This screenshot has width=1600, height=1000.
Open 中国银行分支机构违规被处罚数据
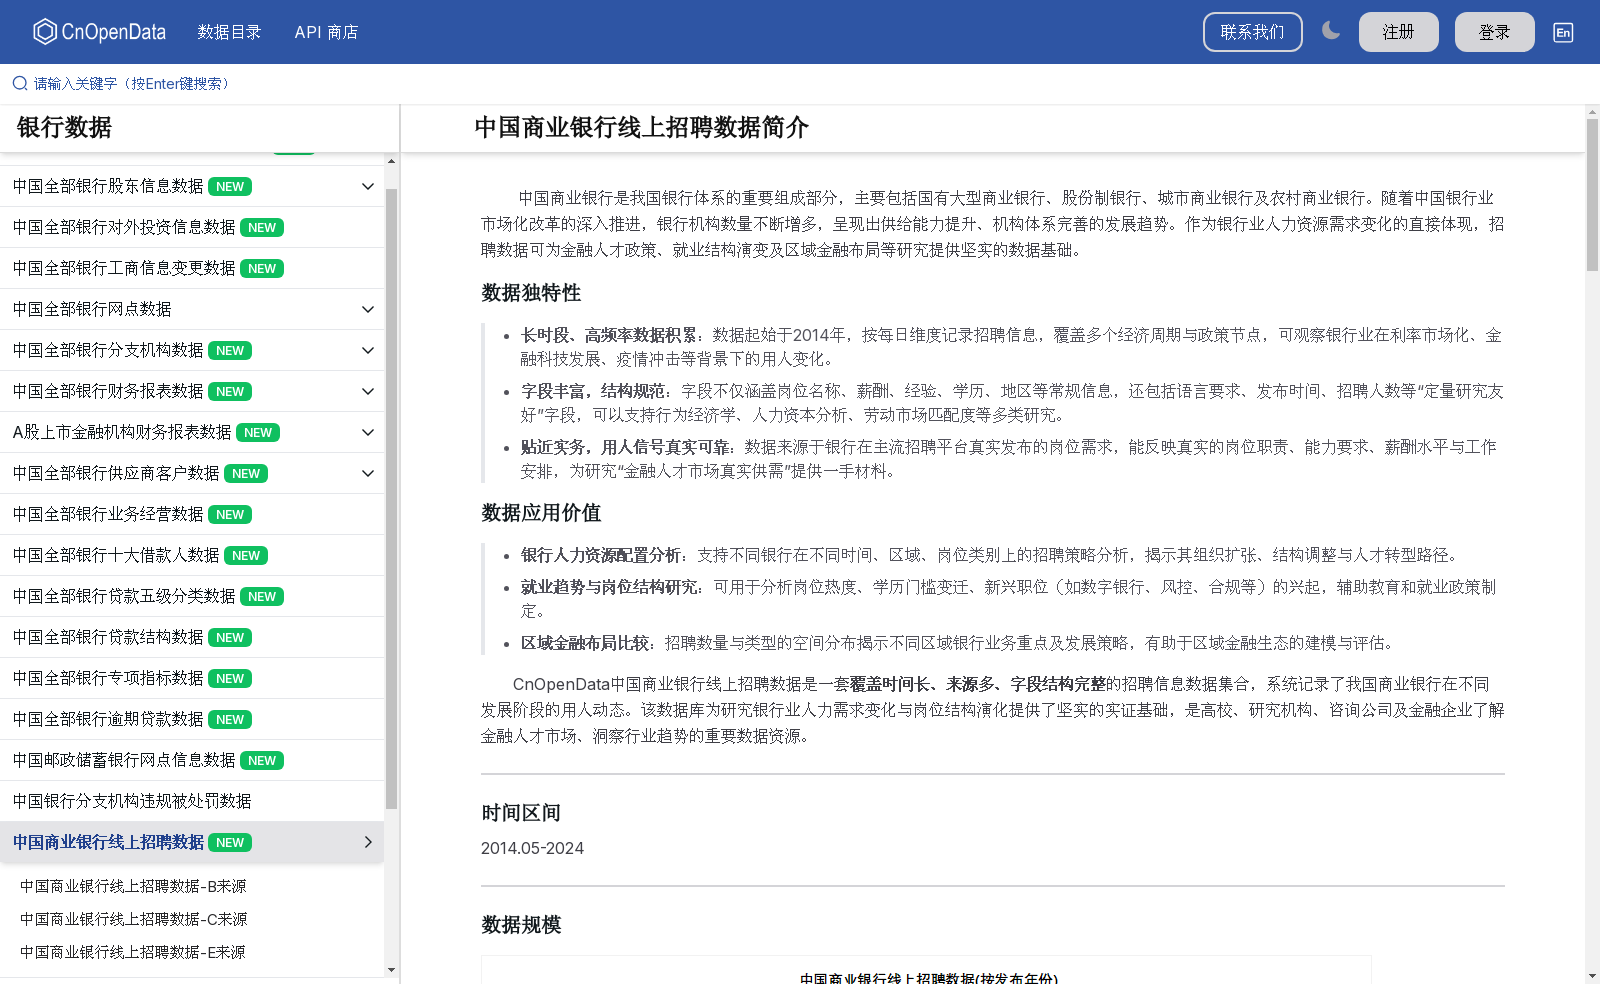pos(192,801)
